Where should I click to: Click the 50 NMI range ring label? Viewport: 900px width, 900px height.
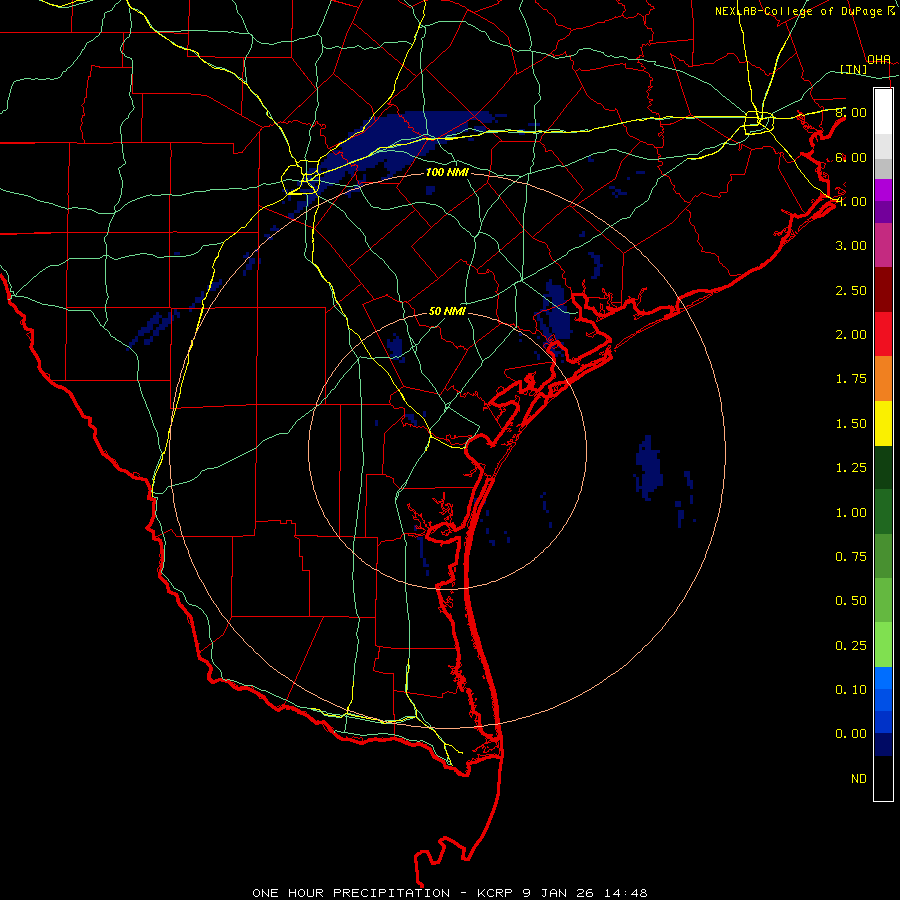pos(447,311)
